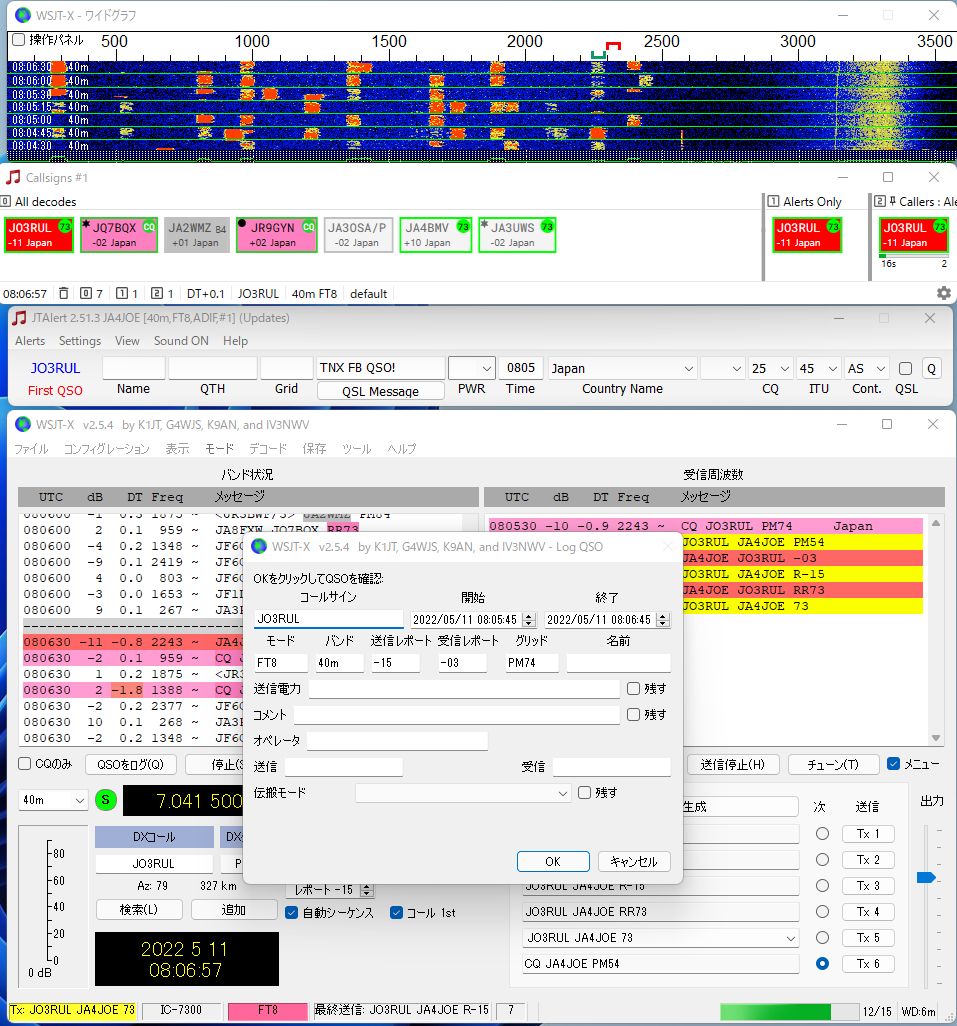
Task: Click the JTAlert app icon in title bar
Action: (20, 318)
